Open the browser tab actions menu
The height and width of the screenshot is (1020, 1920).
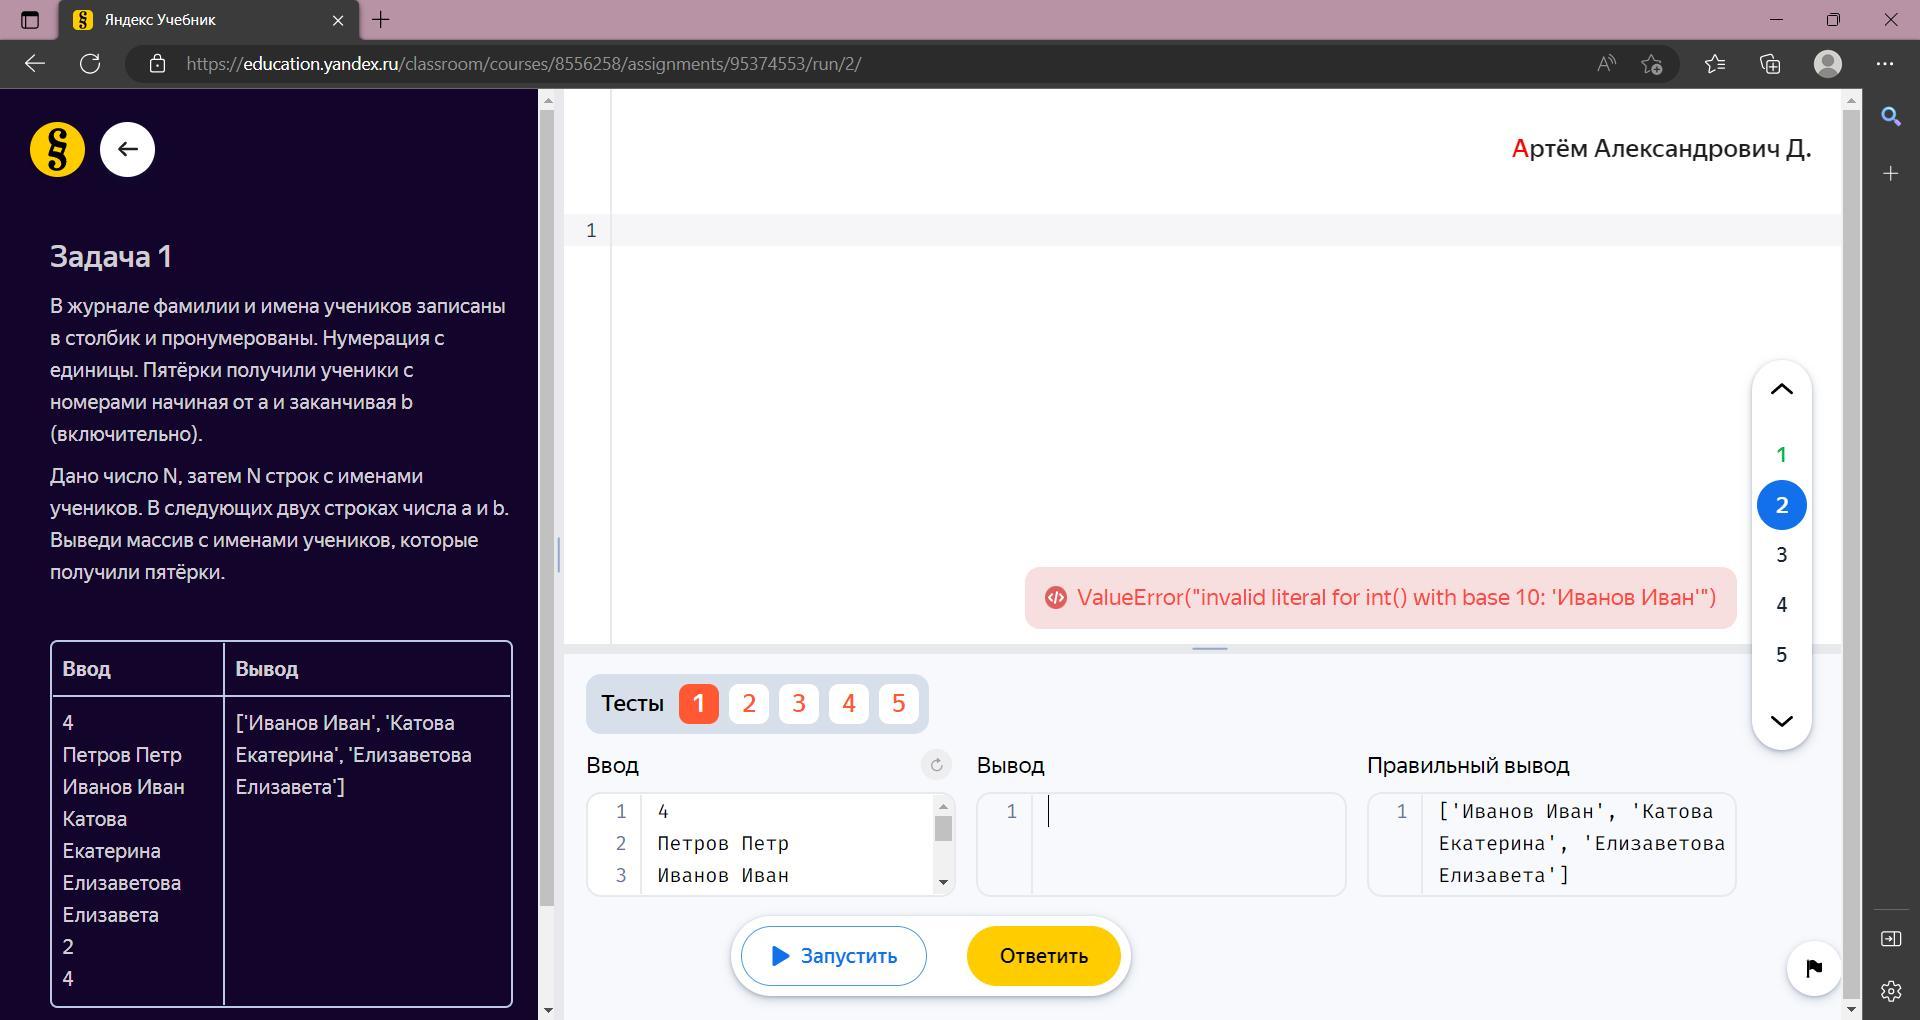[x=29, y=20]
